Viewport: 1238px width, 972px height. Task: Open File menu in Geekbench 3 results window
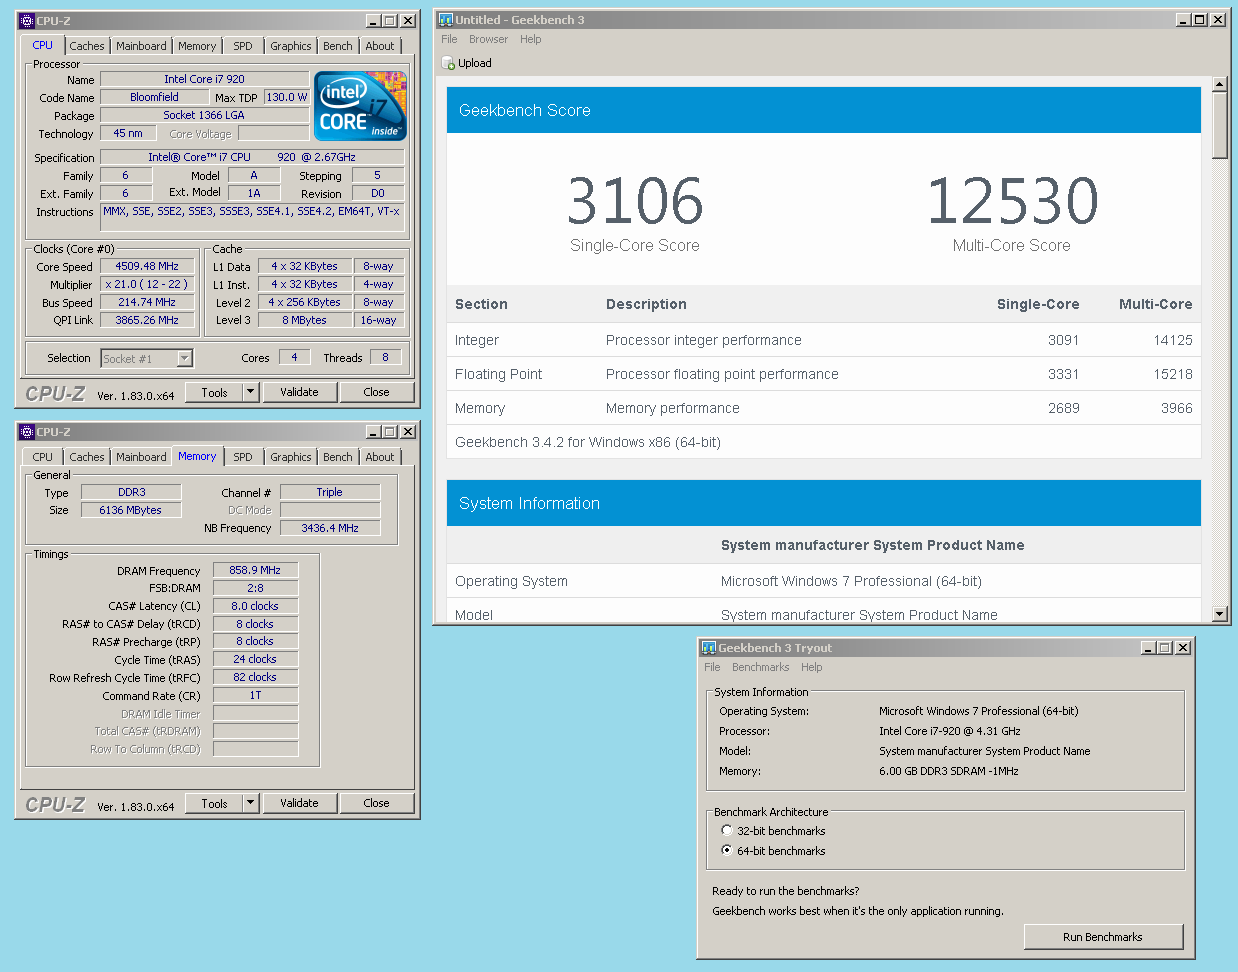click(449, 39)
